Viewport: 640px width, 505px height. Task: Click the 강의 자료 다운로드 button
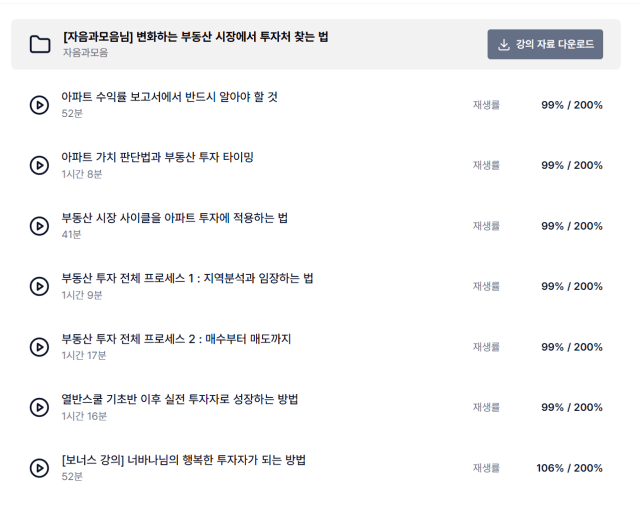(x=545, y=44)
